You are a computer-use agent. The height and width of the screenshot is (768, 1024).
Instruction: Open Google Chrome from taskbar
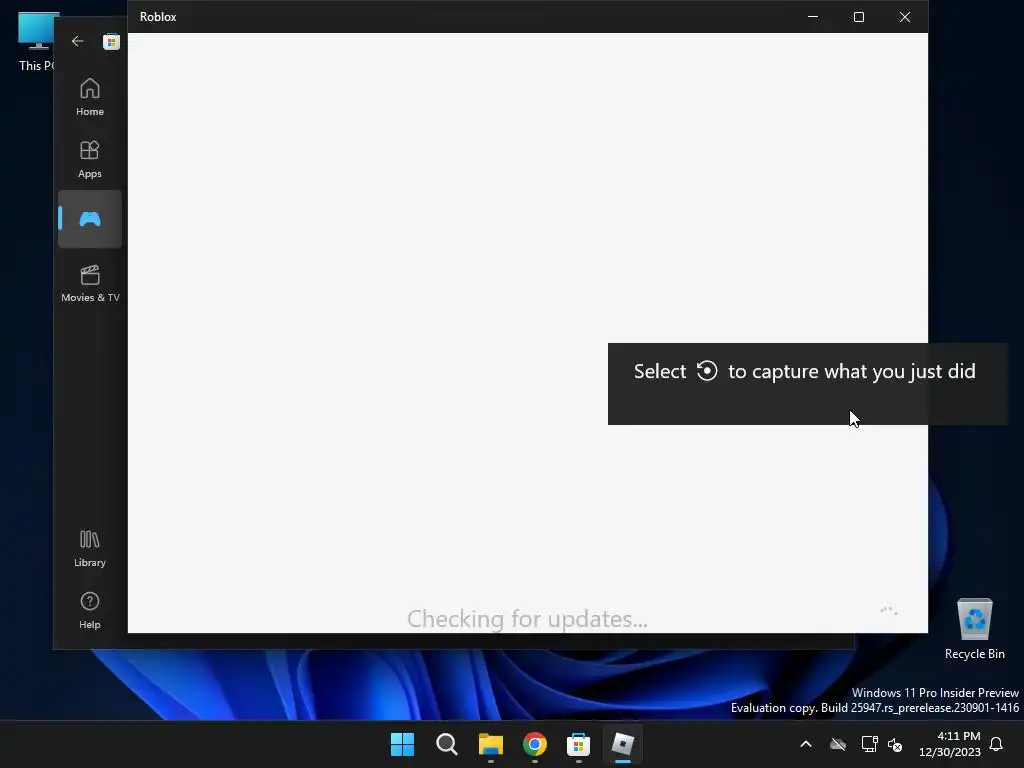point(535,744)
